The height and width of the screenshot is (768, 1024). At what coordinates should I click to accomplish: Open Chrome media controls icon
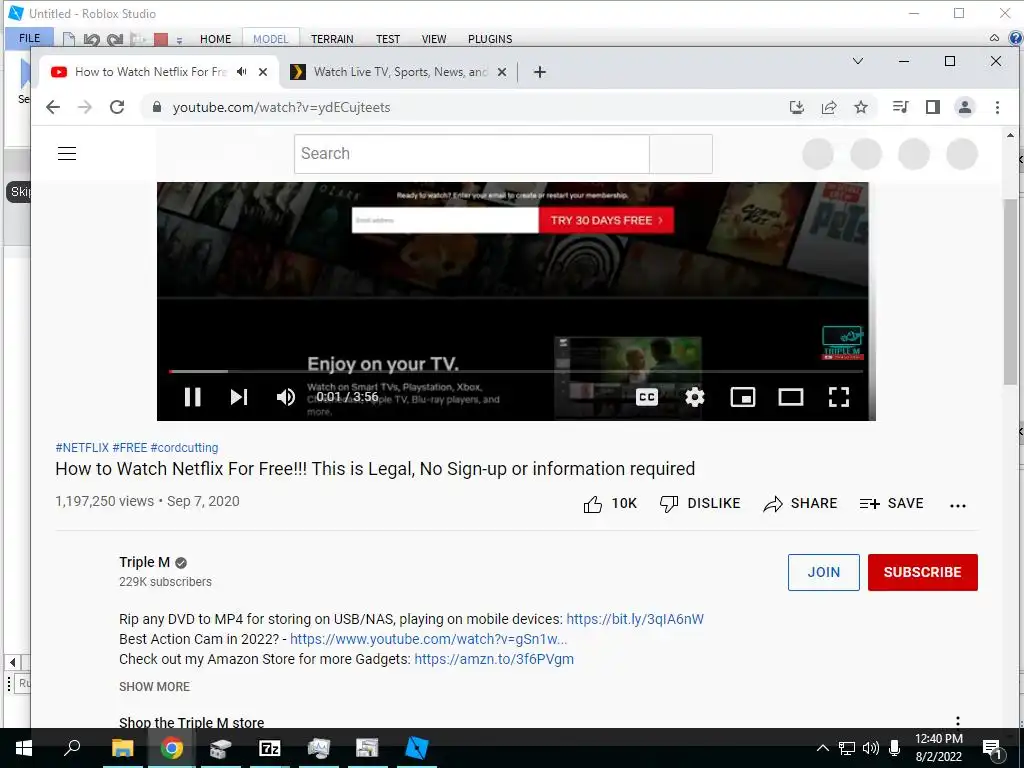pos(901,107)
